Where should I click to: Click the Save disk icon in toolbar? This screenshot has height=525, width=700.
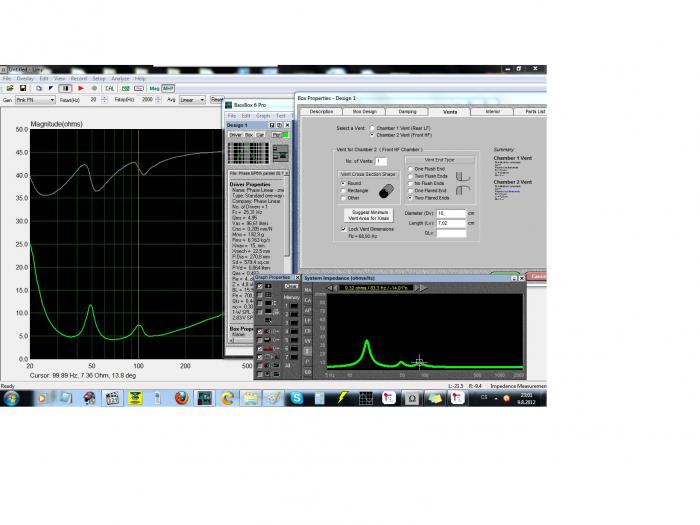[x=23, y=88]
